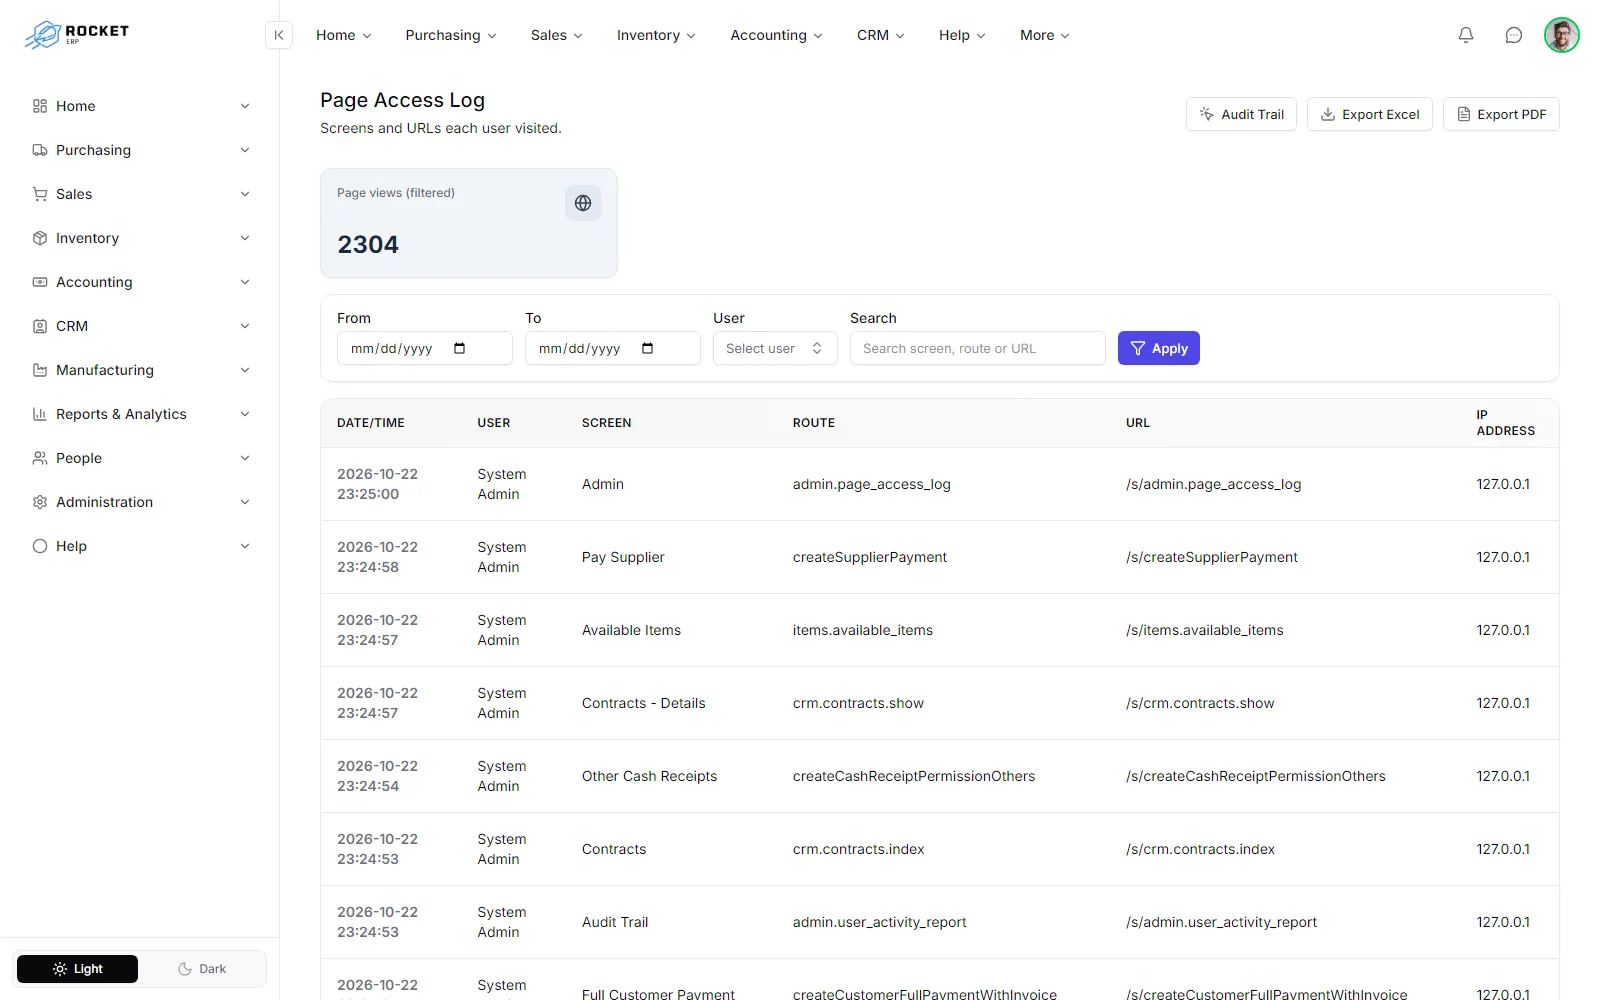This screenshot has width=1600, height=1000.
Task: Focus the Search screen, route or URL field
Action: tap(978, 348)
